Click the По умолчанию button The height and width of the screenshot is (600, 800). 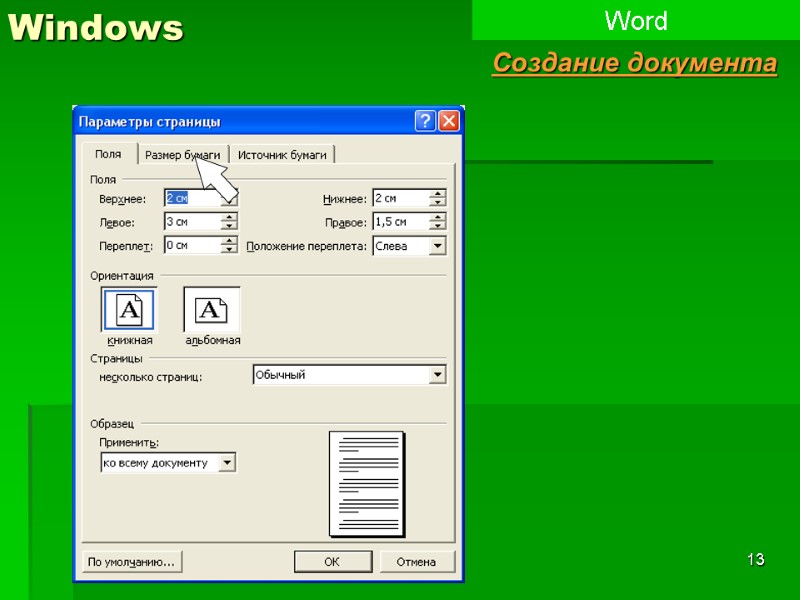132,562
